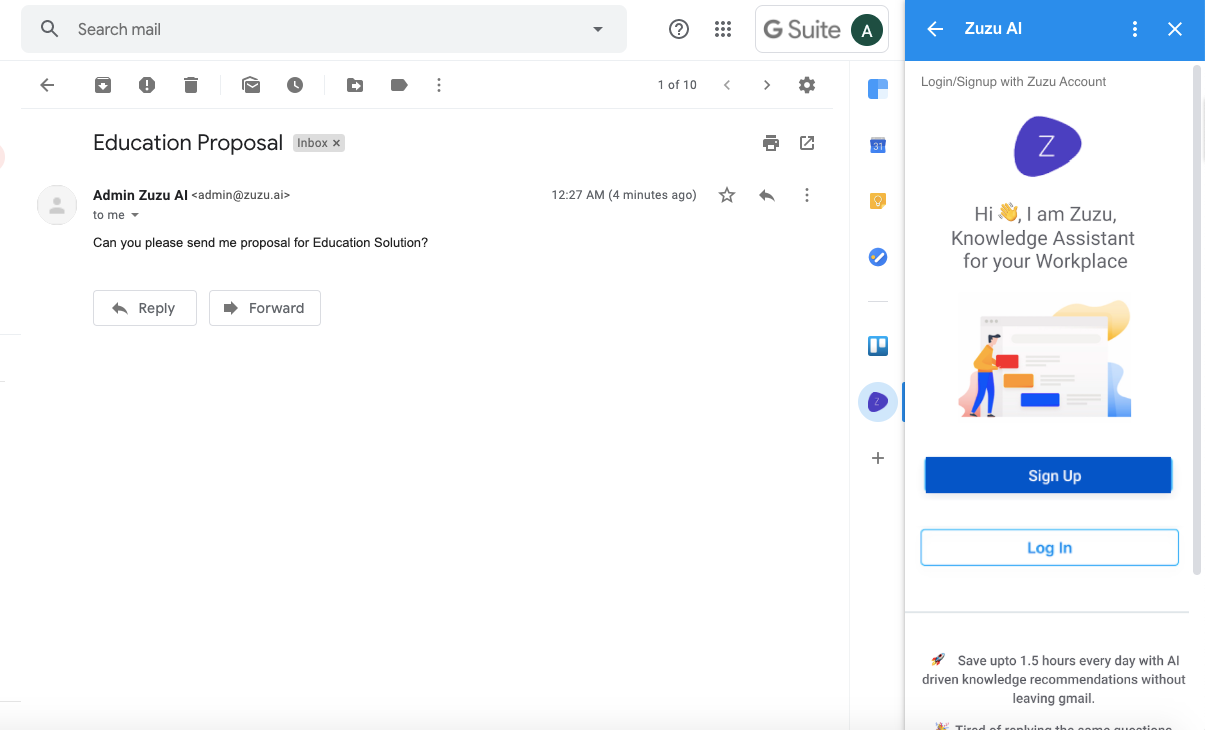Open more options in email toolbar
1205x730 pixels.
click(439, 85)
